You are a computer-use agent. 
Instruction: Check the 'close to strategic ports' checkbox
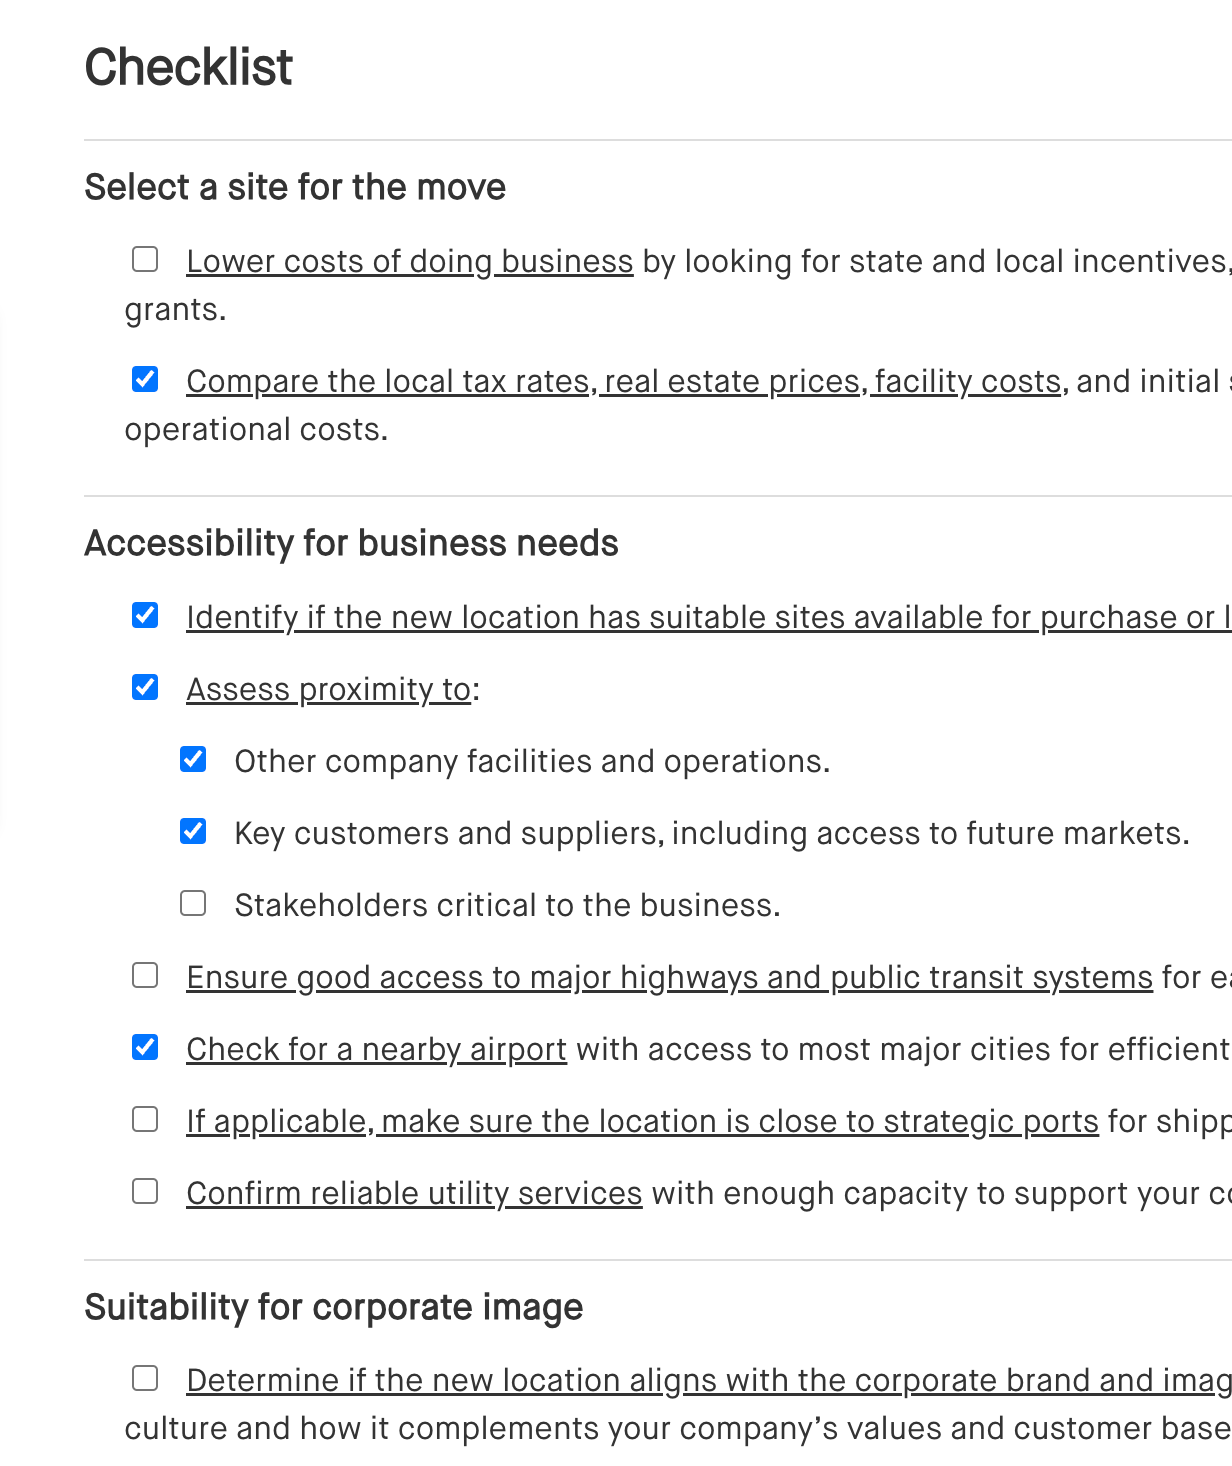click(x=145, y=1120)
